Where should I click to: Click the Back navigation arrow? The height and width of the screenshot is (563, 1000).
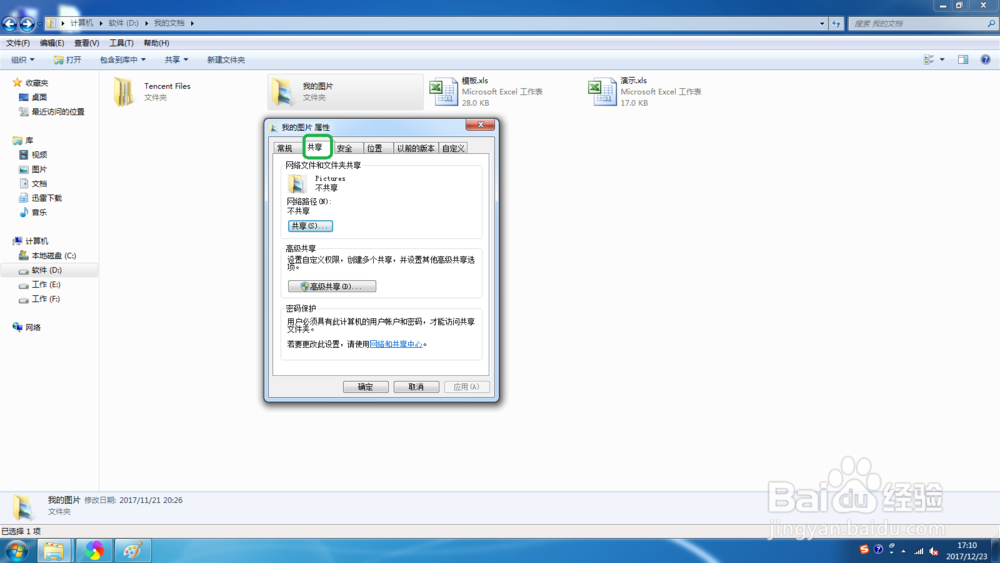[10, 24]
